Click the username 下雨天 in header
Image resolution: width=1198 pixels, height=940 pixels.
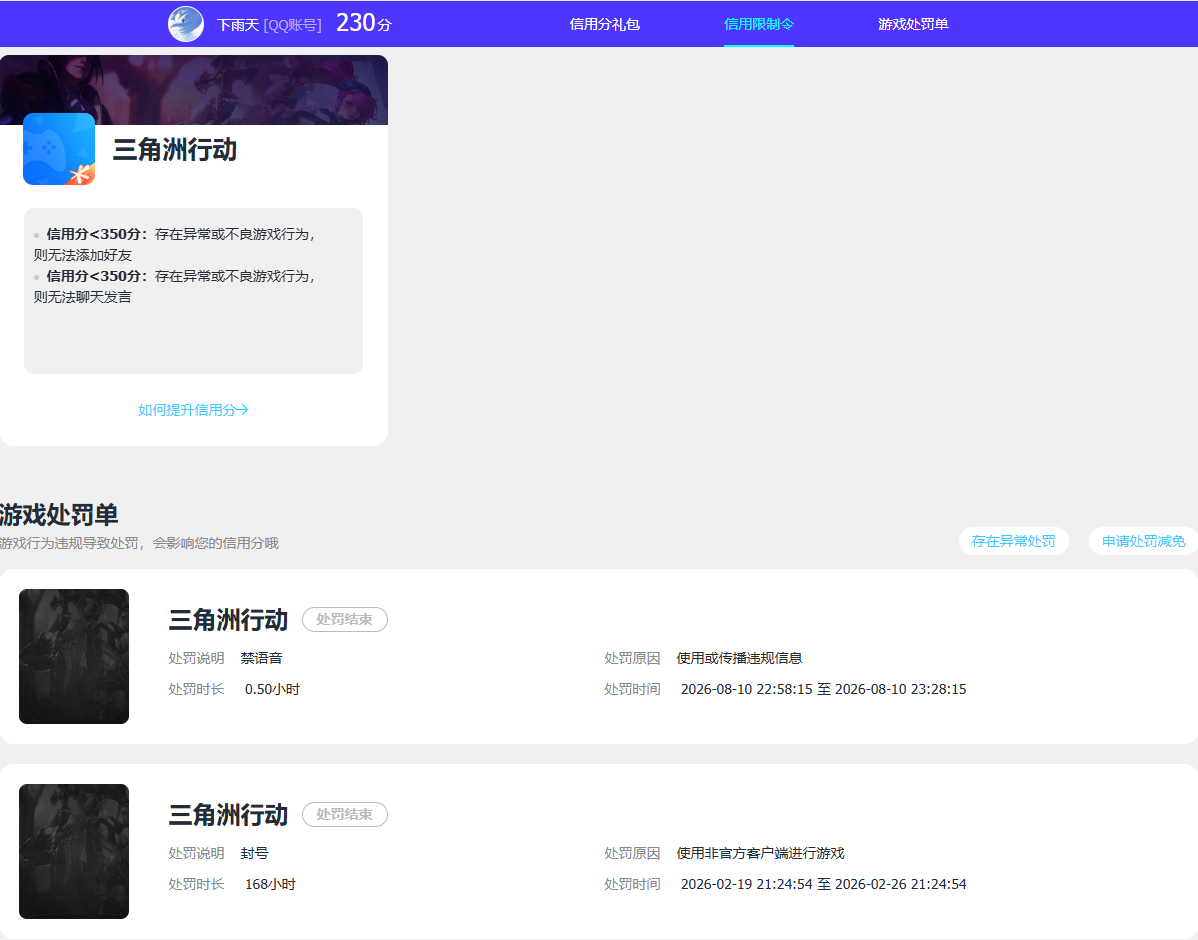(x=238, y=25)
